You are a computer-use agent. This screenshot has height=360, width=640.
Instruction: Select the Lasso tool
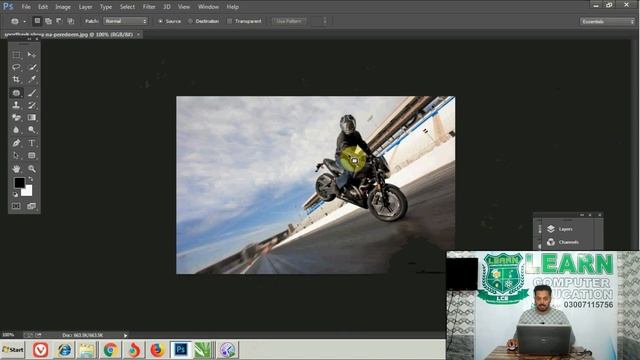click(x=16, y=67)
